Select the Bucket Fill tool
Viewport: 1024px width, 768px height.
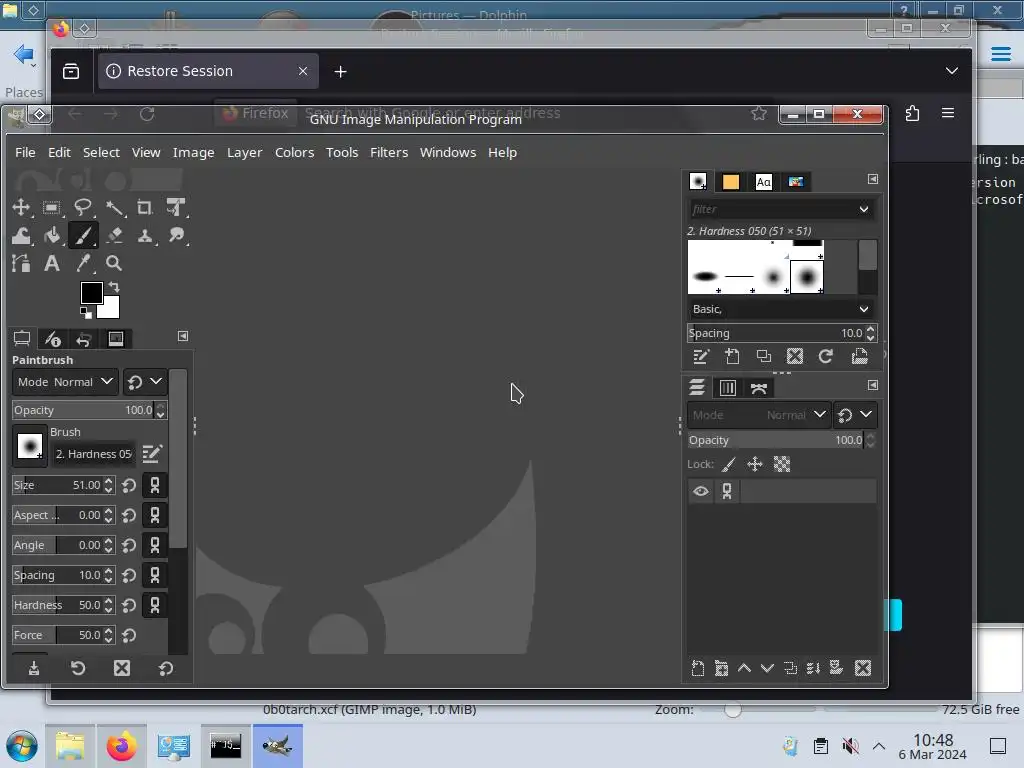[52, 235]
